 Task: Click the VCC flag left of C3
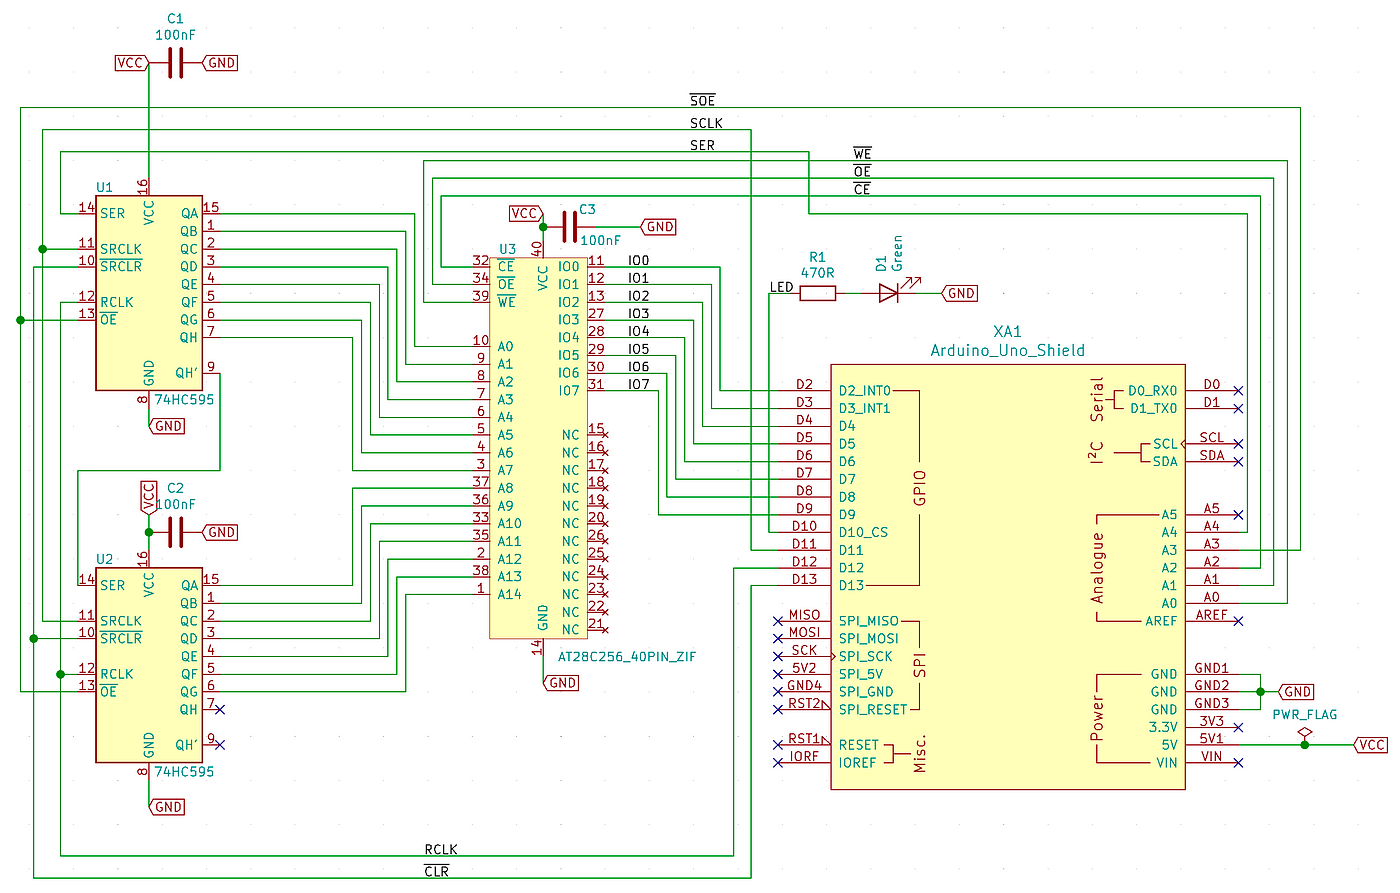[x=526, y=213]
